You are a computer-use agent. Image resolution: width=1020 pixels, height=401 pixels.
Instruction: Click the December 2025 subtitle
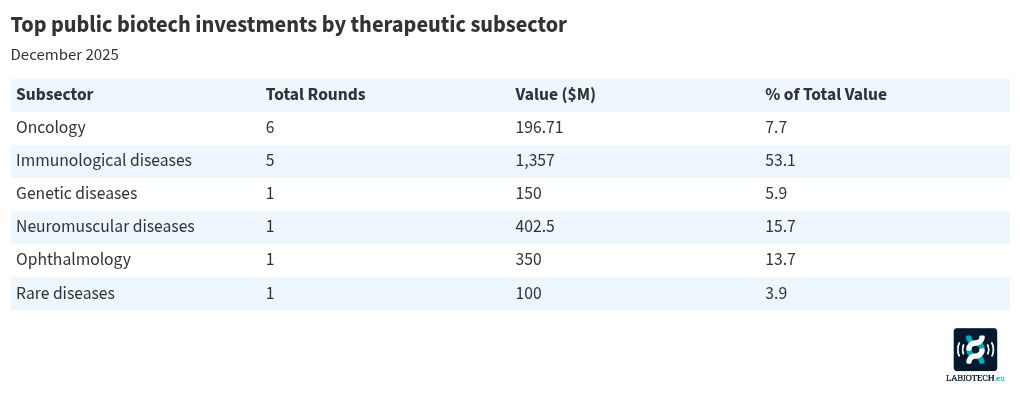(65, 55)
